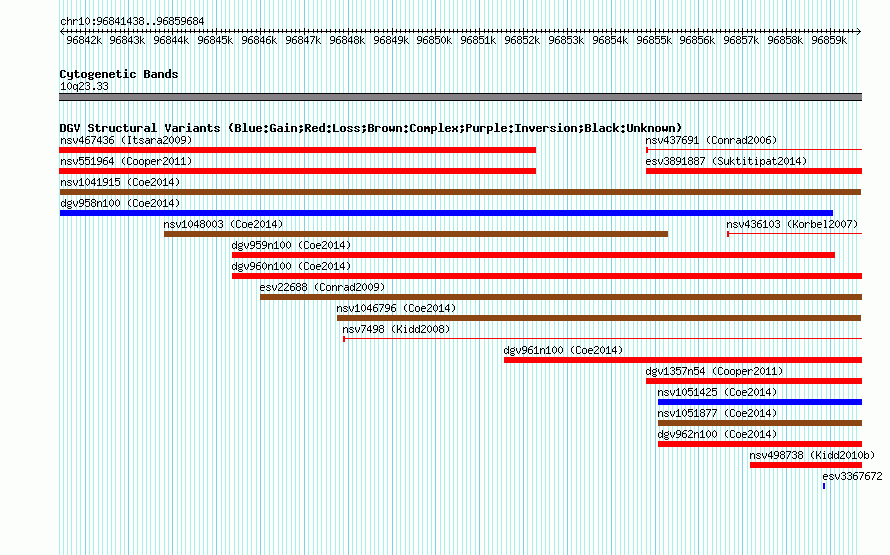Image resolution: width=890 pixels, height=555 pixels.
Task: Click the 96856k ruler tick label
Action: tap(697, 40)
